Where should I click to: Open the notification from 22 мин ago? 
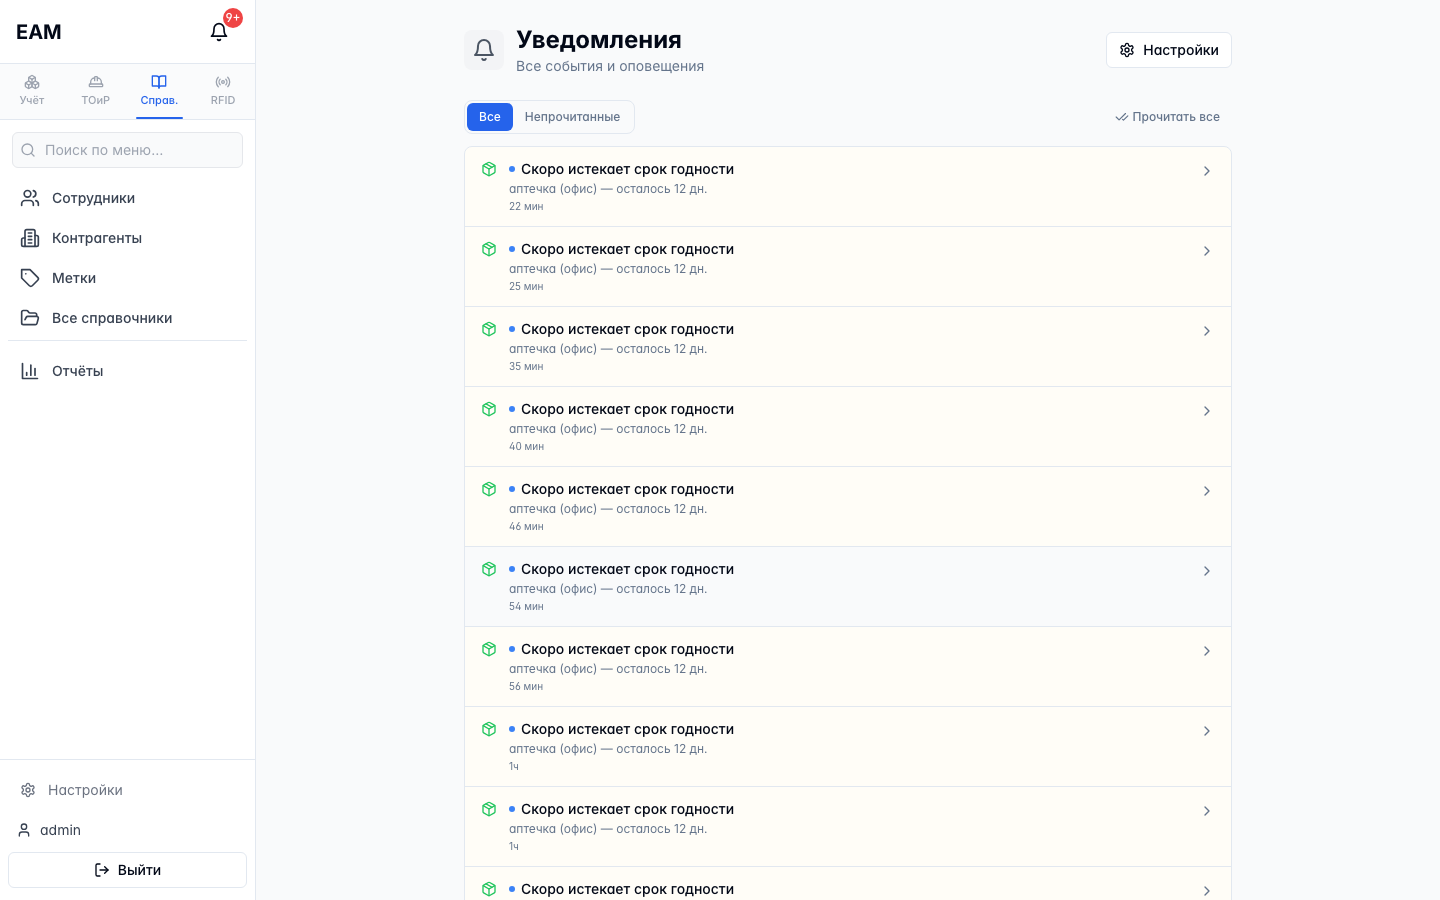click(x=848, y=187)
